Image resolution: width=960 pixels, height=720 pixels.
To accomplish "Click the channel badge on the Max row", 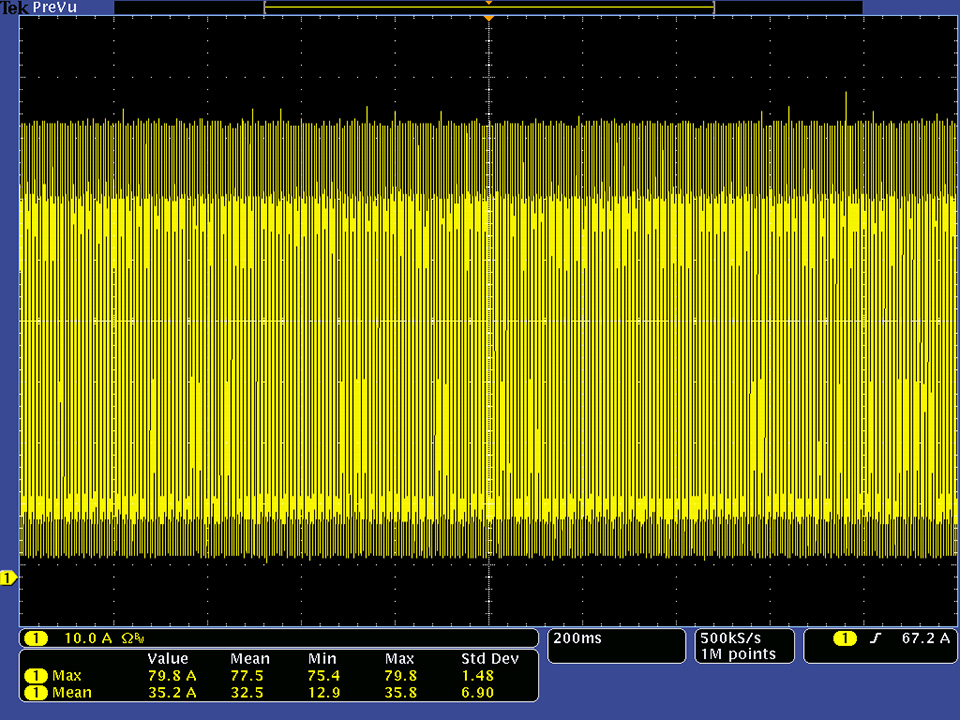I will pos(36,675).
